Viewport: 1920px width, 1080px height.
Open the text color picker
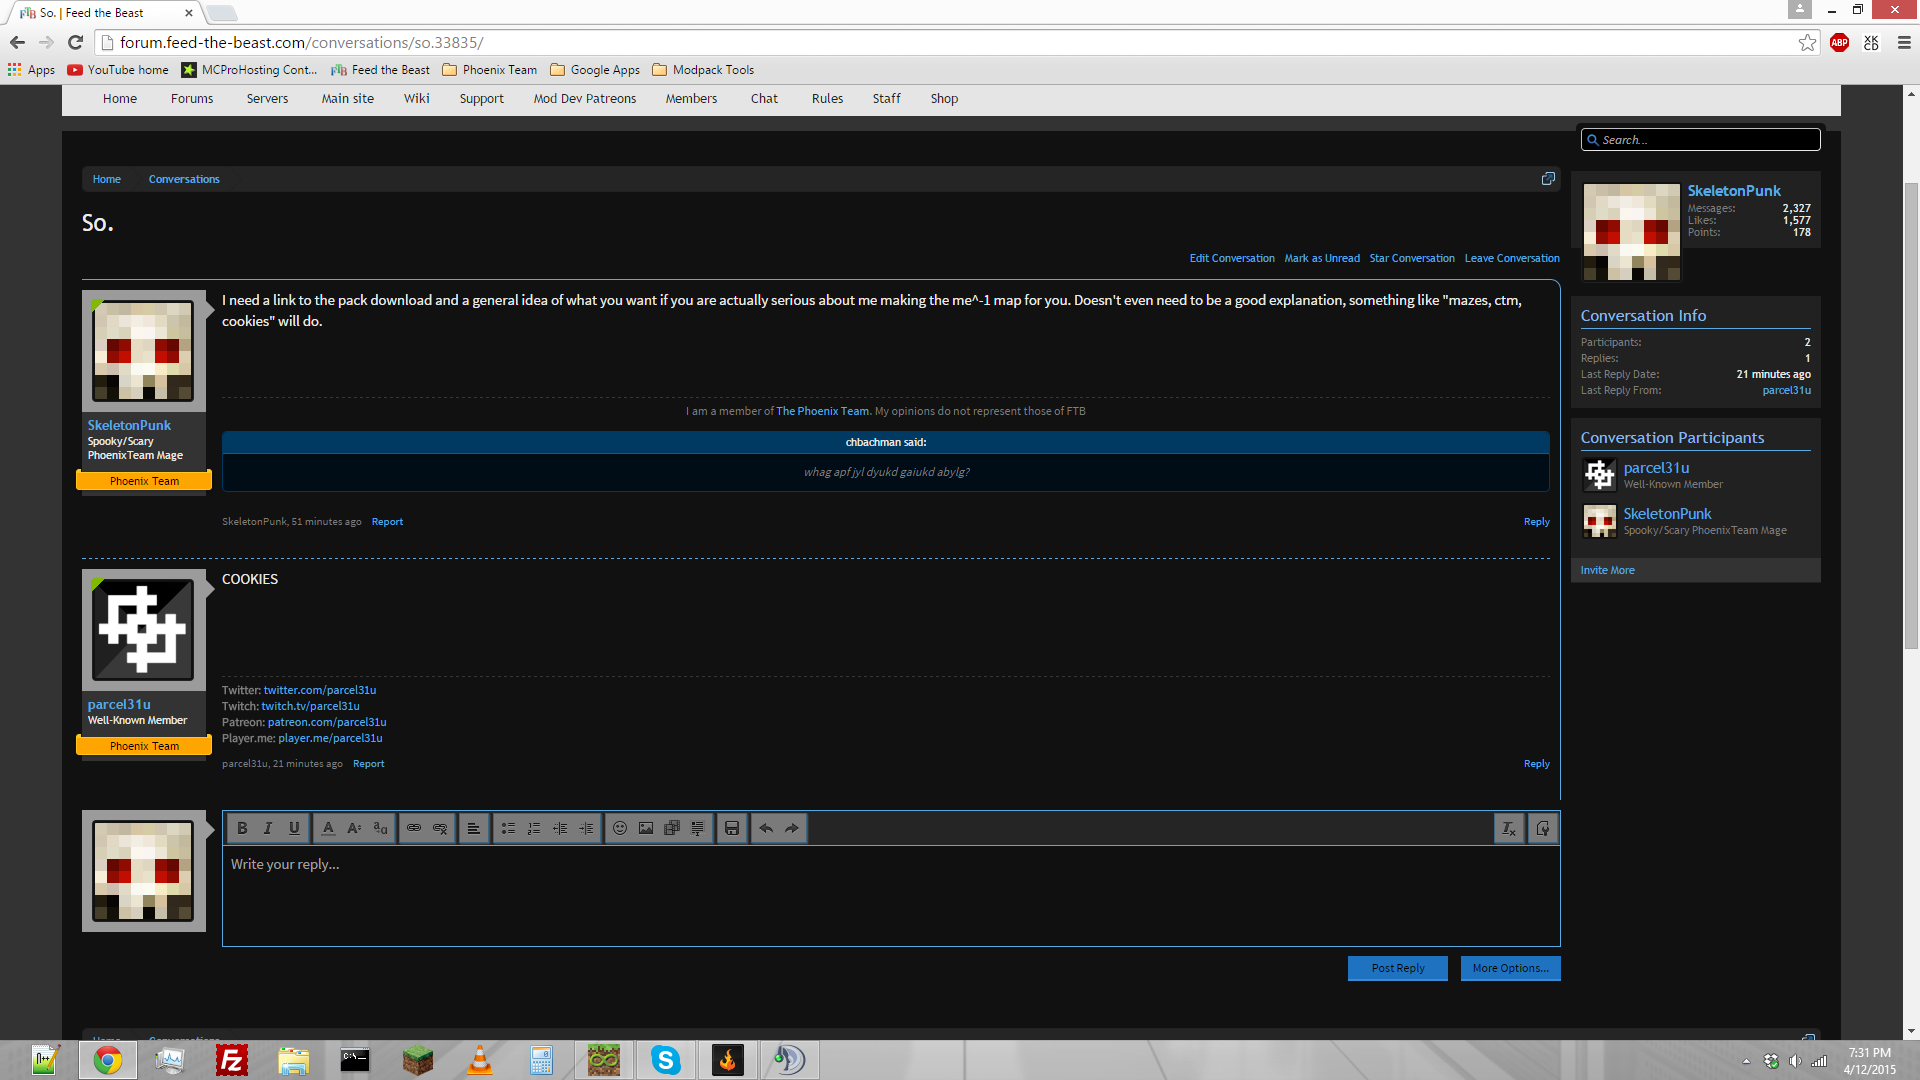tap(328, 828)
